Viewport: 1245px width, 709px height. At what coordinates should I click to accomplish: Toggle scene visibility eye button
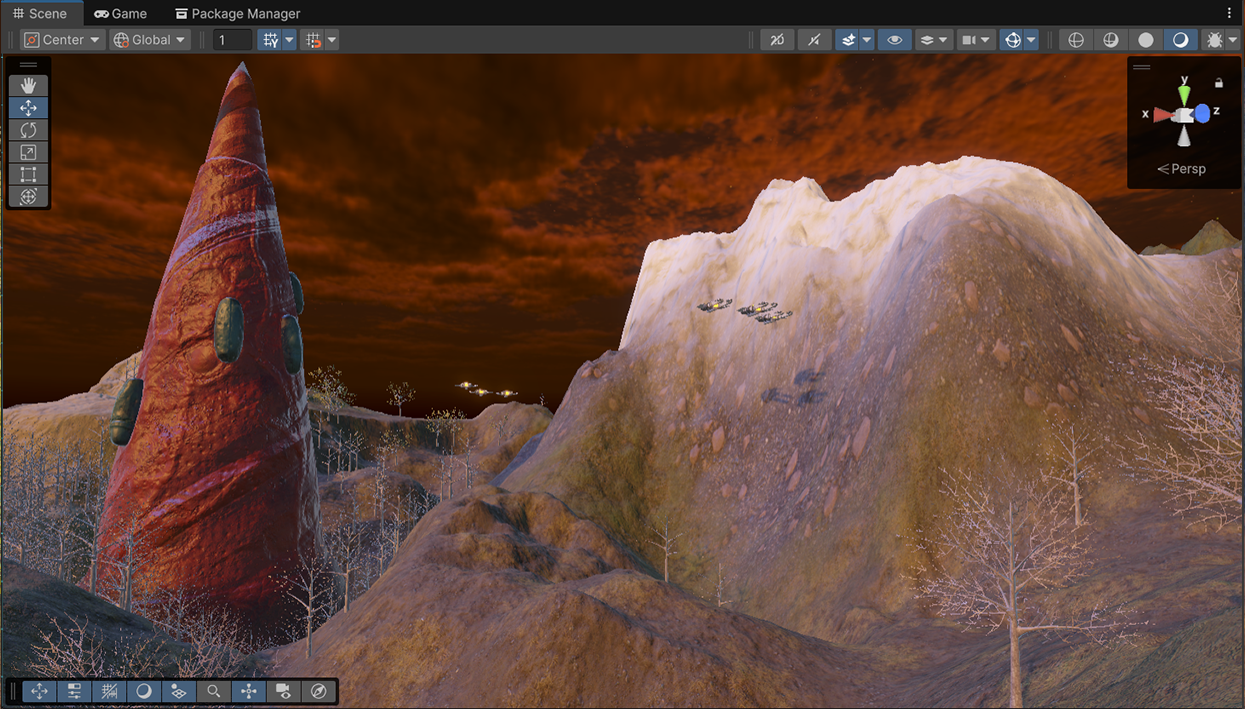pos(894,40)
